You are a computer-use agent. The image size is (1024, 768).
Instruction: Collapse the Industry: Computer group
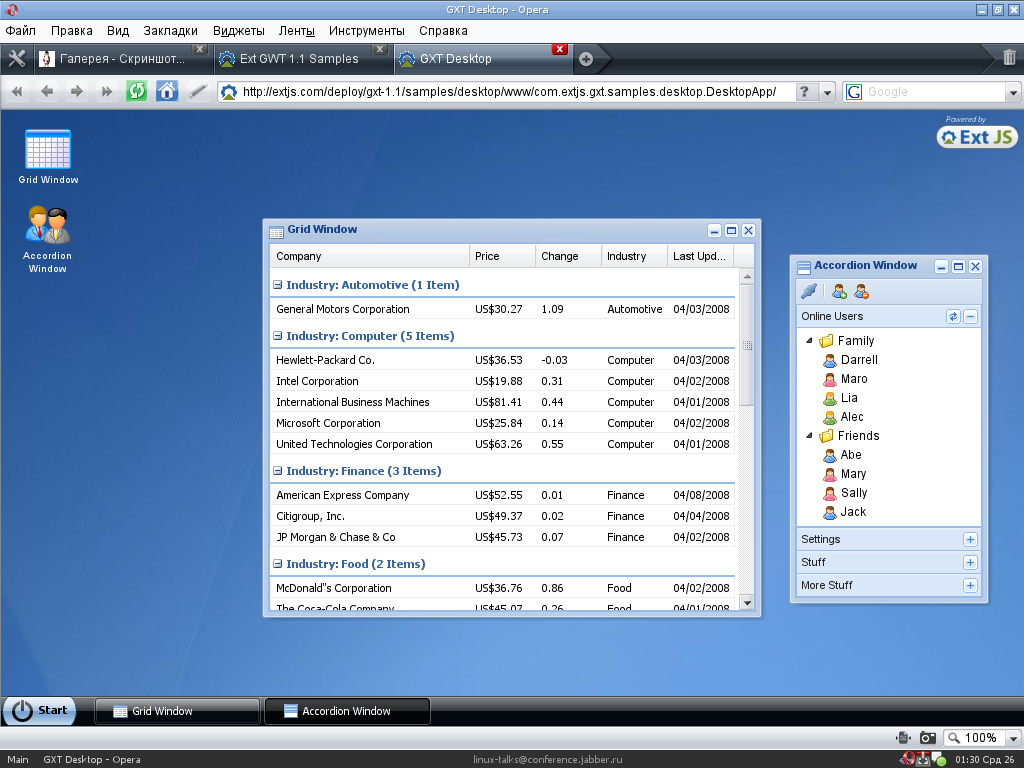click(278, 336)
